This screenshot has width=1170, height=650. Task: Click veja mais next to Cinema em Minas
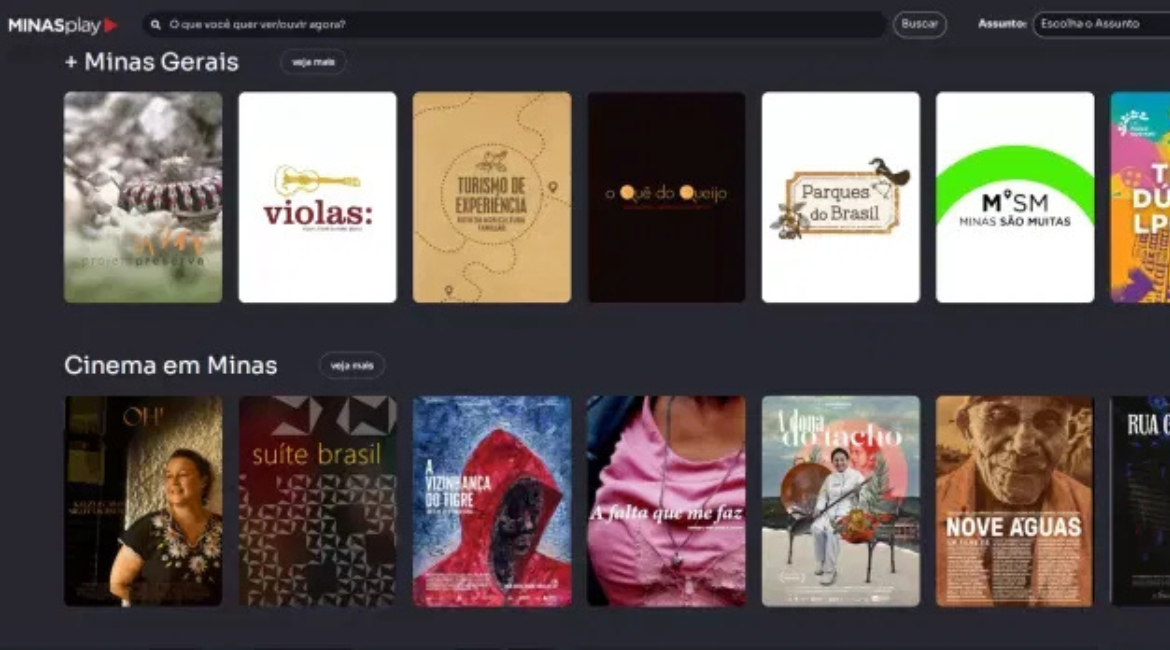coord(351,366)
